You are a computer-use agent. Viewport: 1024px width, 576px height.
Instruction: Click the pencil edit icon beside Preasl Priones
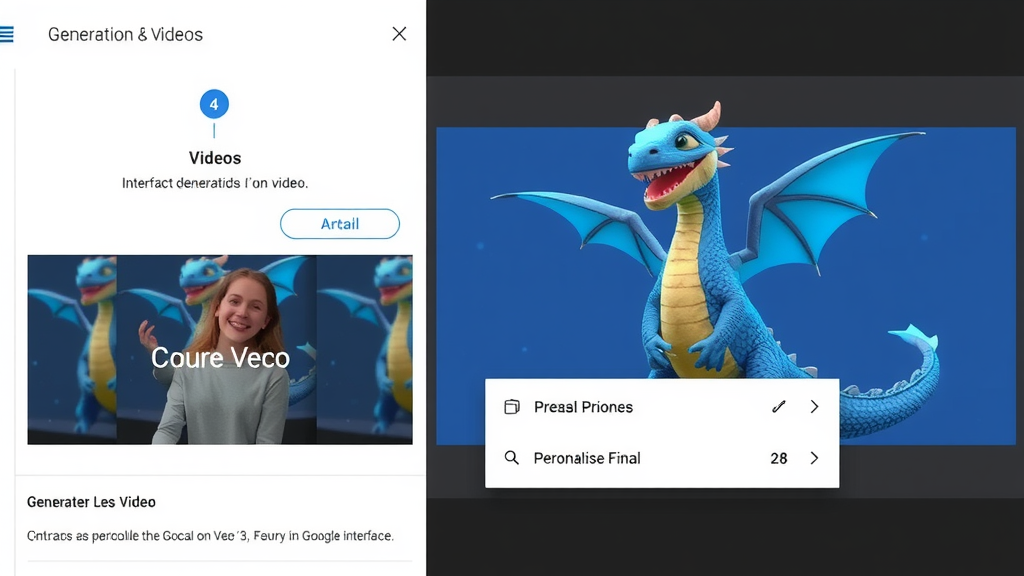[779, 407]
